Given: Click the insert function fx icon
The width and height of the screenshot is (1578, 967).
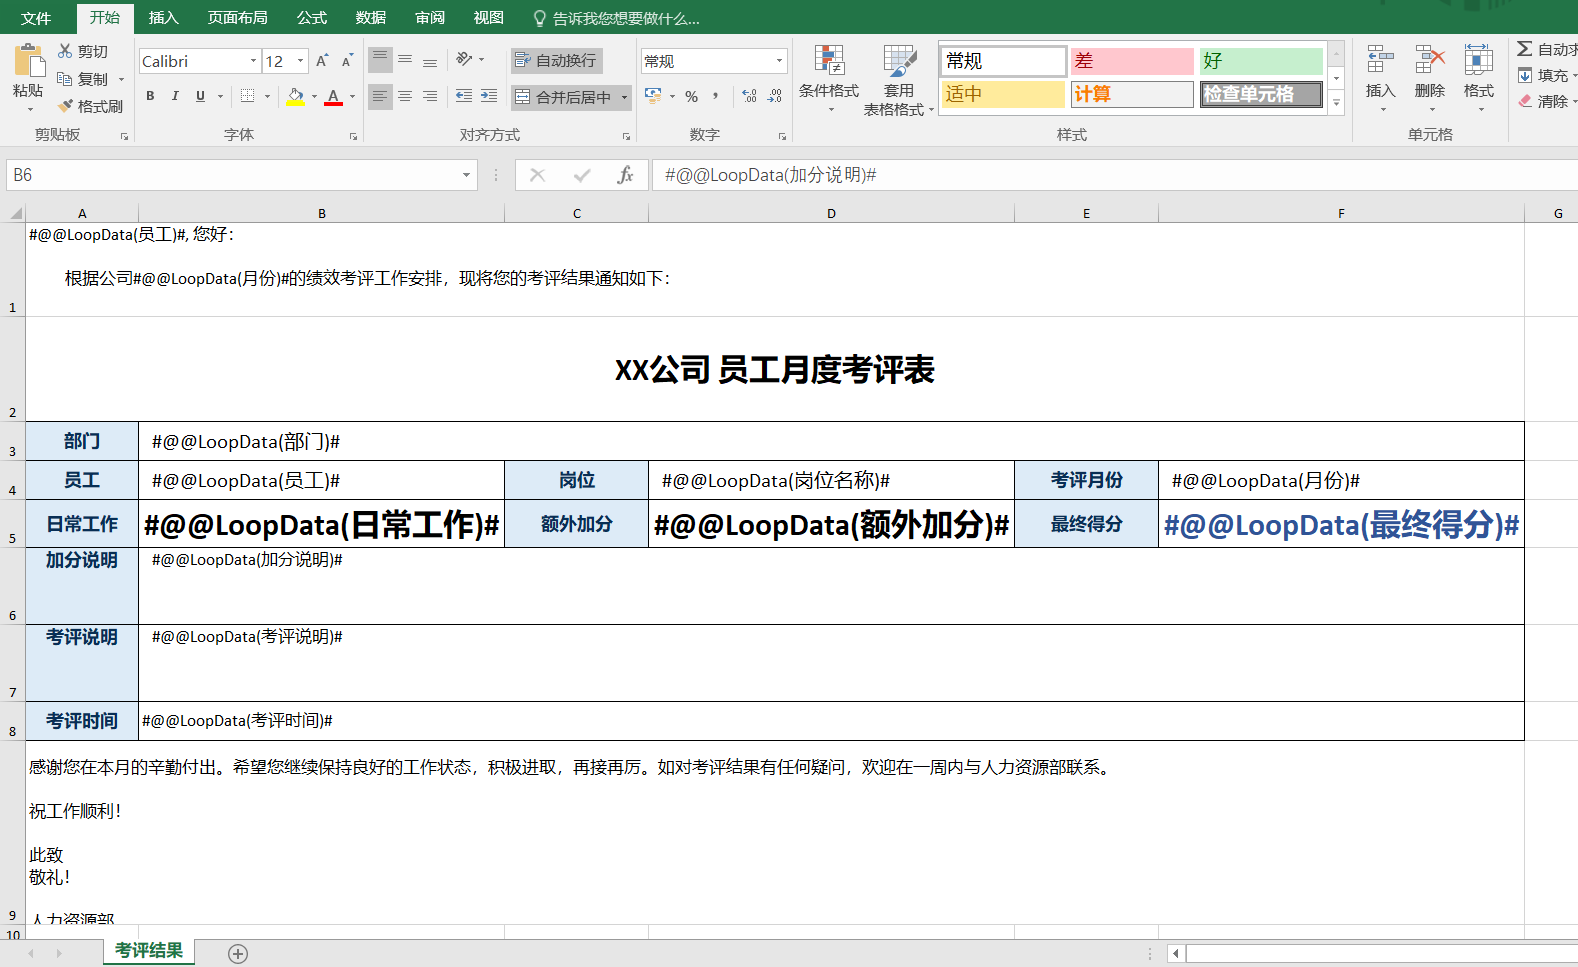Looking at the screenshot, I should pyautogui.click(x=625, y=175).
